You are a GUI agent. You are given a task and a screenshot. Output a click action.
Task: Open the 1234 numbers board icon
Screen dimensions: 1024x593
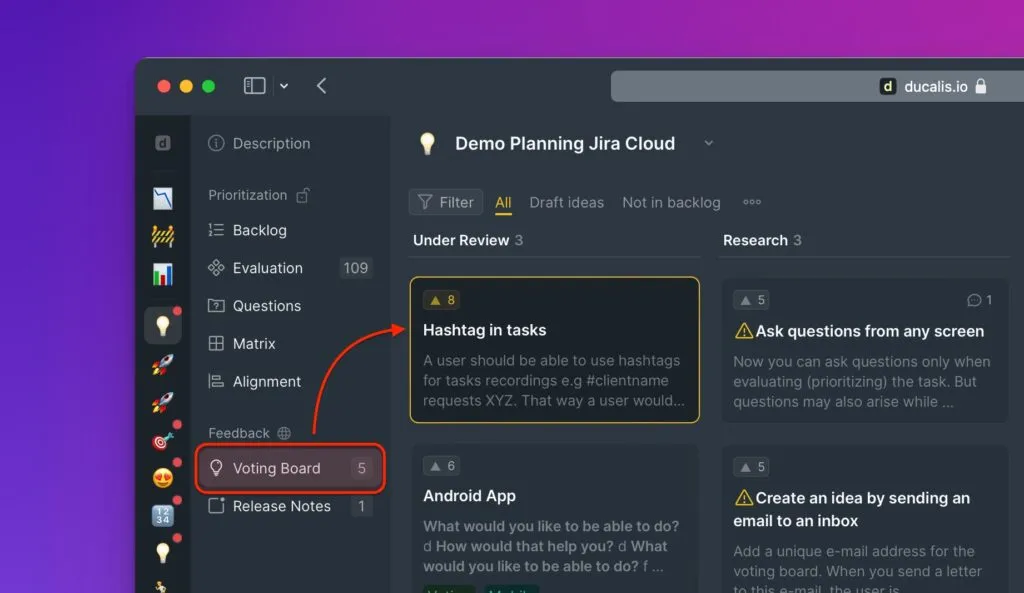(162, 516)
